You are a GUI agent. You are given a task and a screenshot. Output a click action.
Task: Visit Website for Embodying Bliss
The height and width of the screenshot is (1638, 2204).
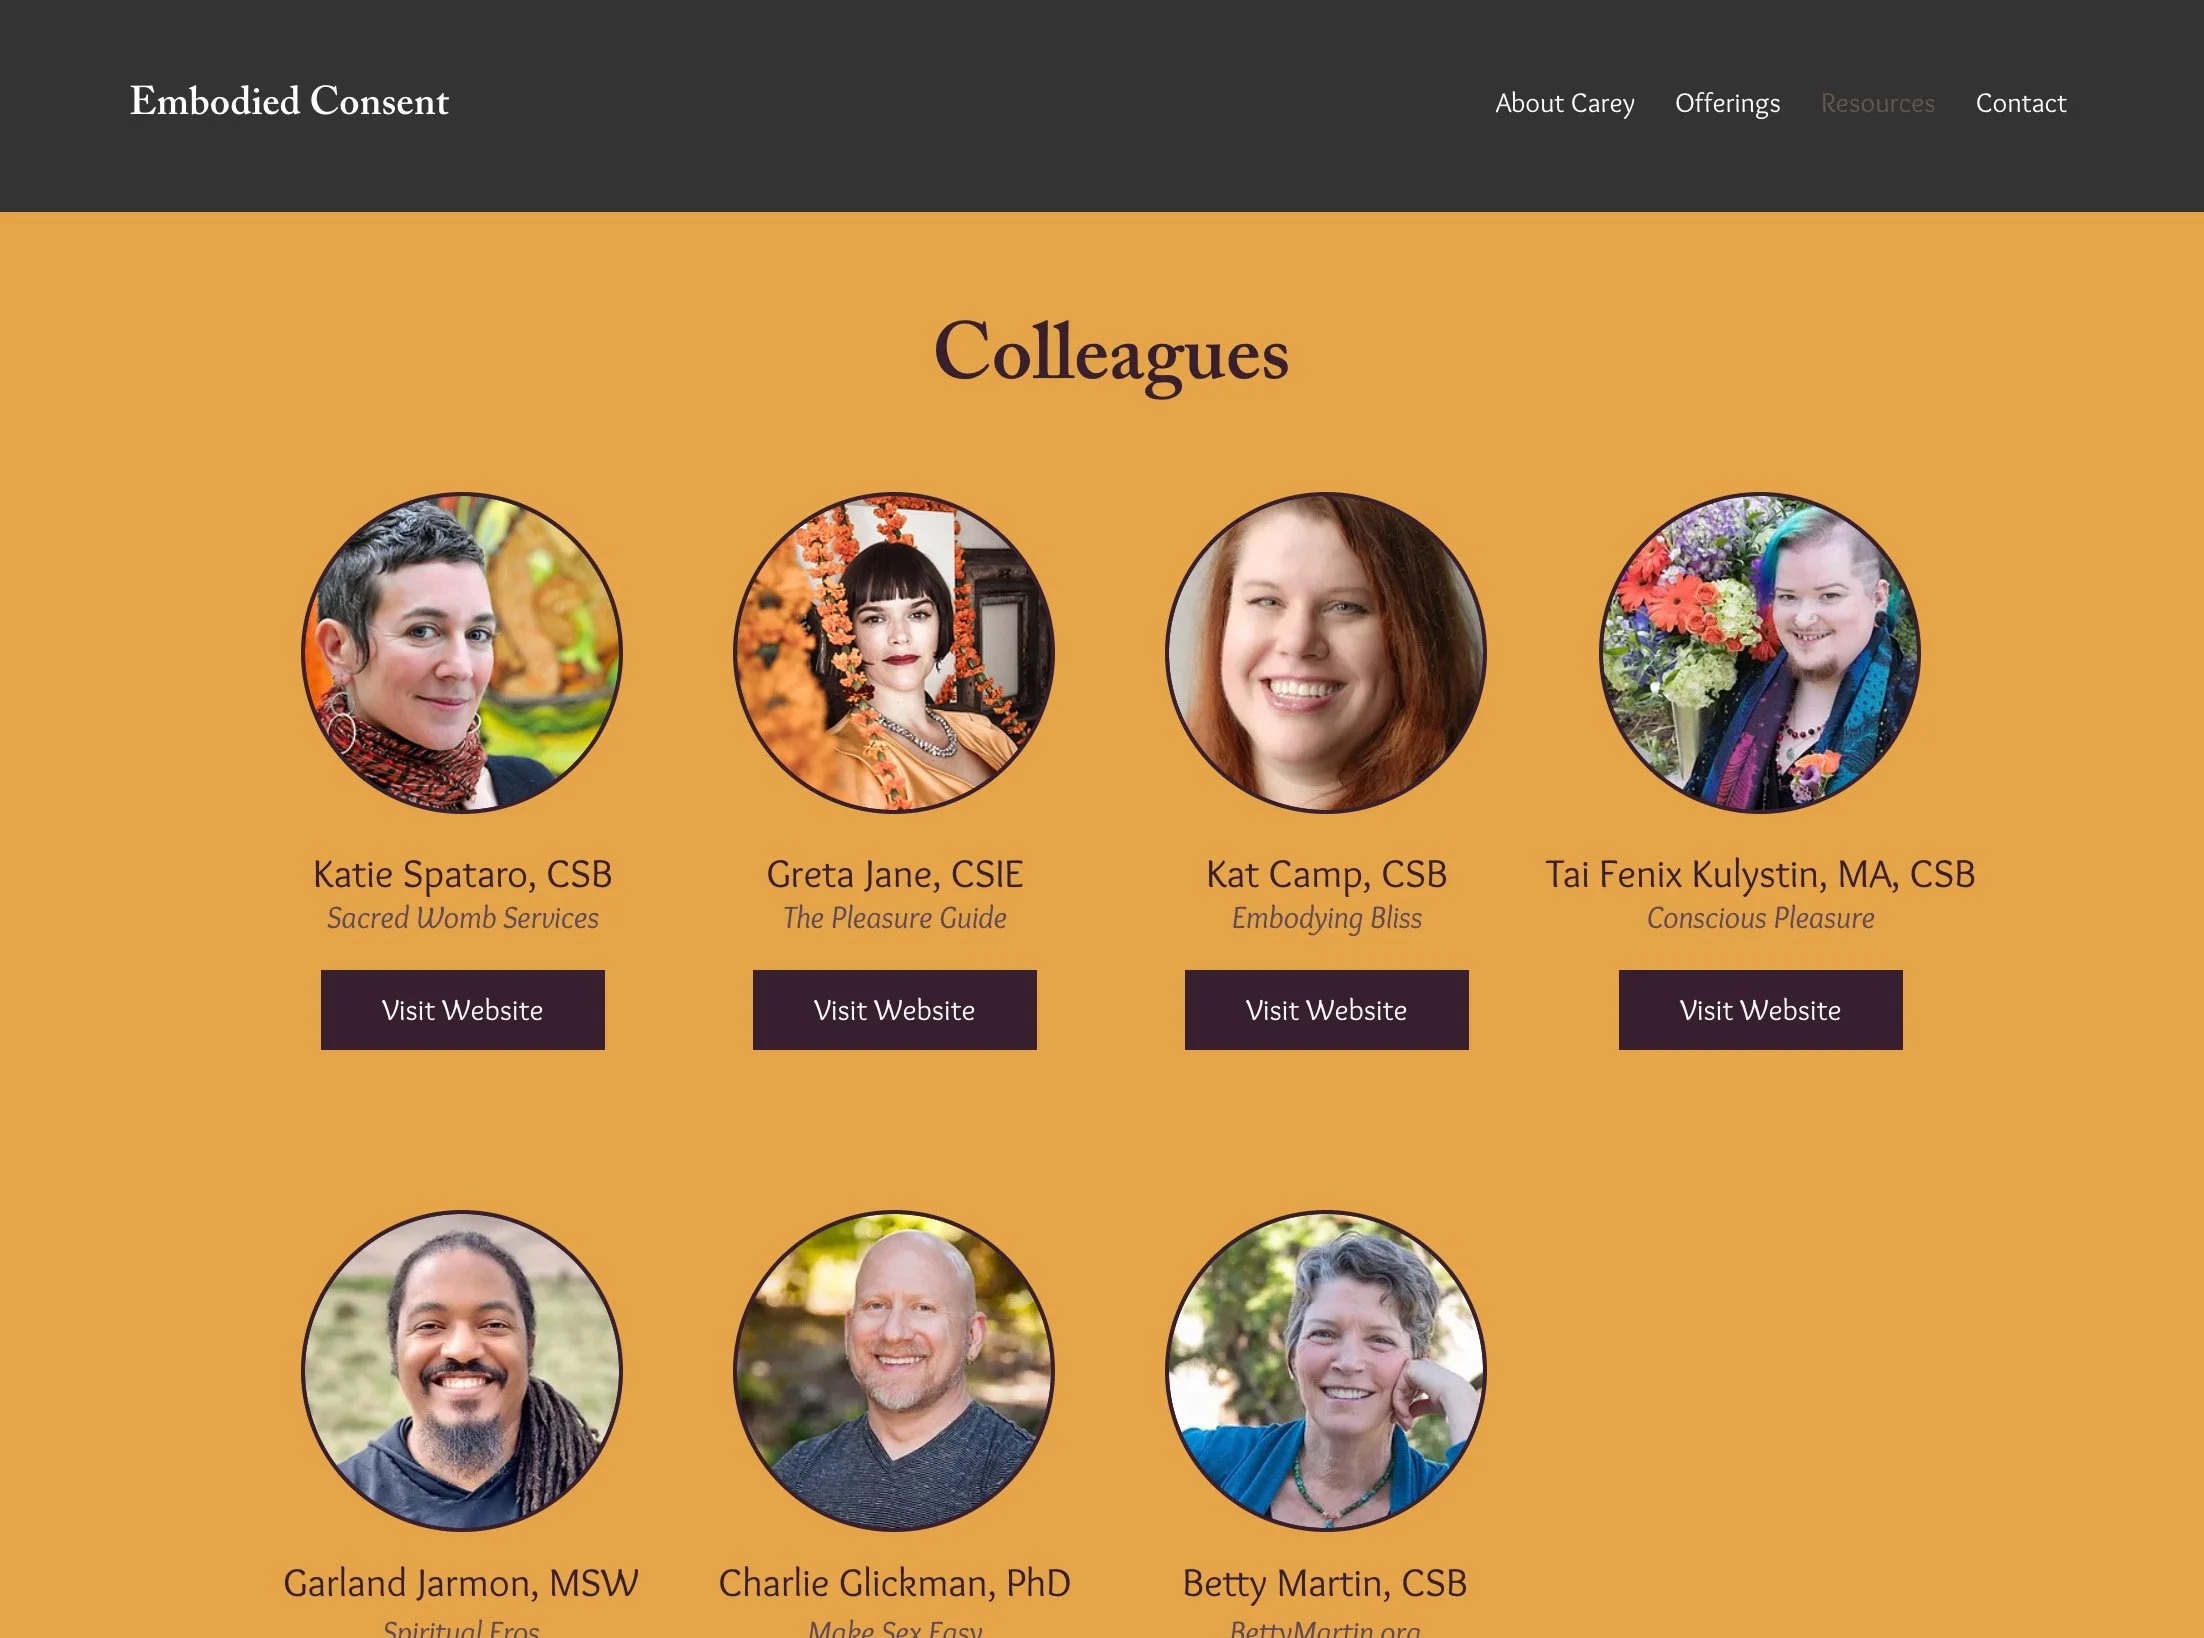click(x=1326, y=1010)
